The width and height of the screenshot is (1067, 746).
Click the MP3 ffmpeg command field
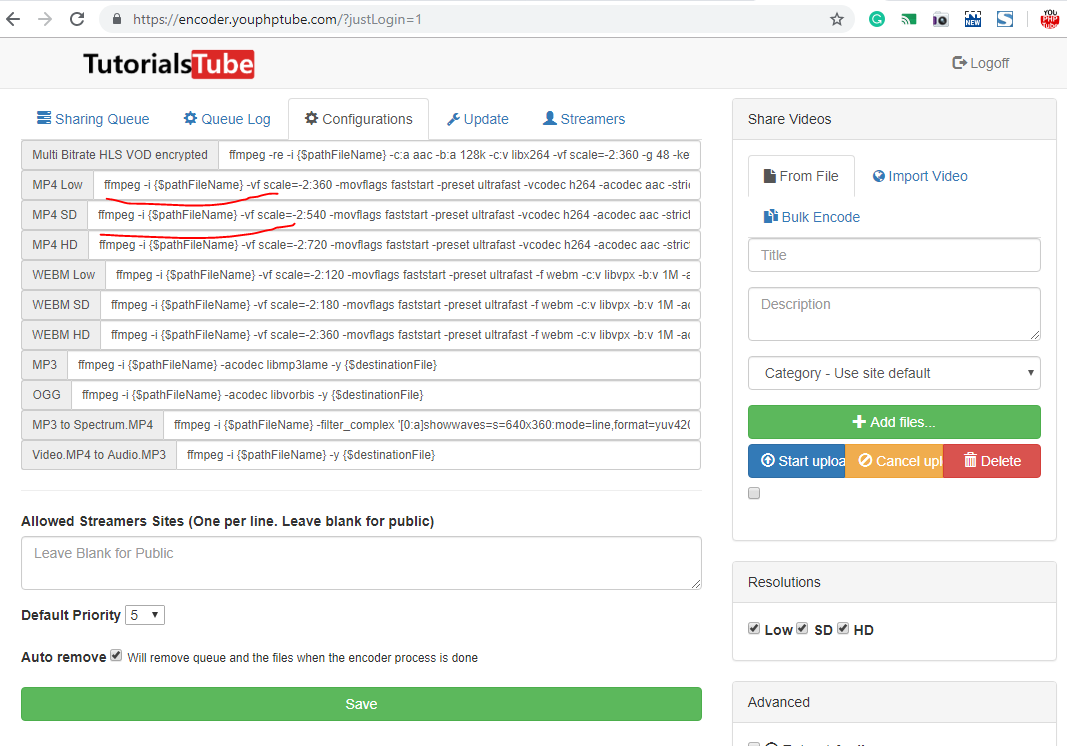384,365
